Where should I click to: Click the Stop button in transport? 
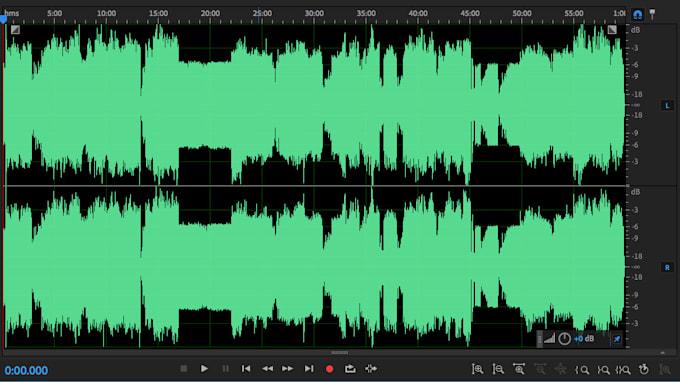pos(184,369)
